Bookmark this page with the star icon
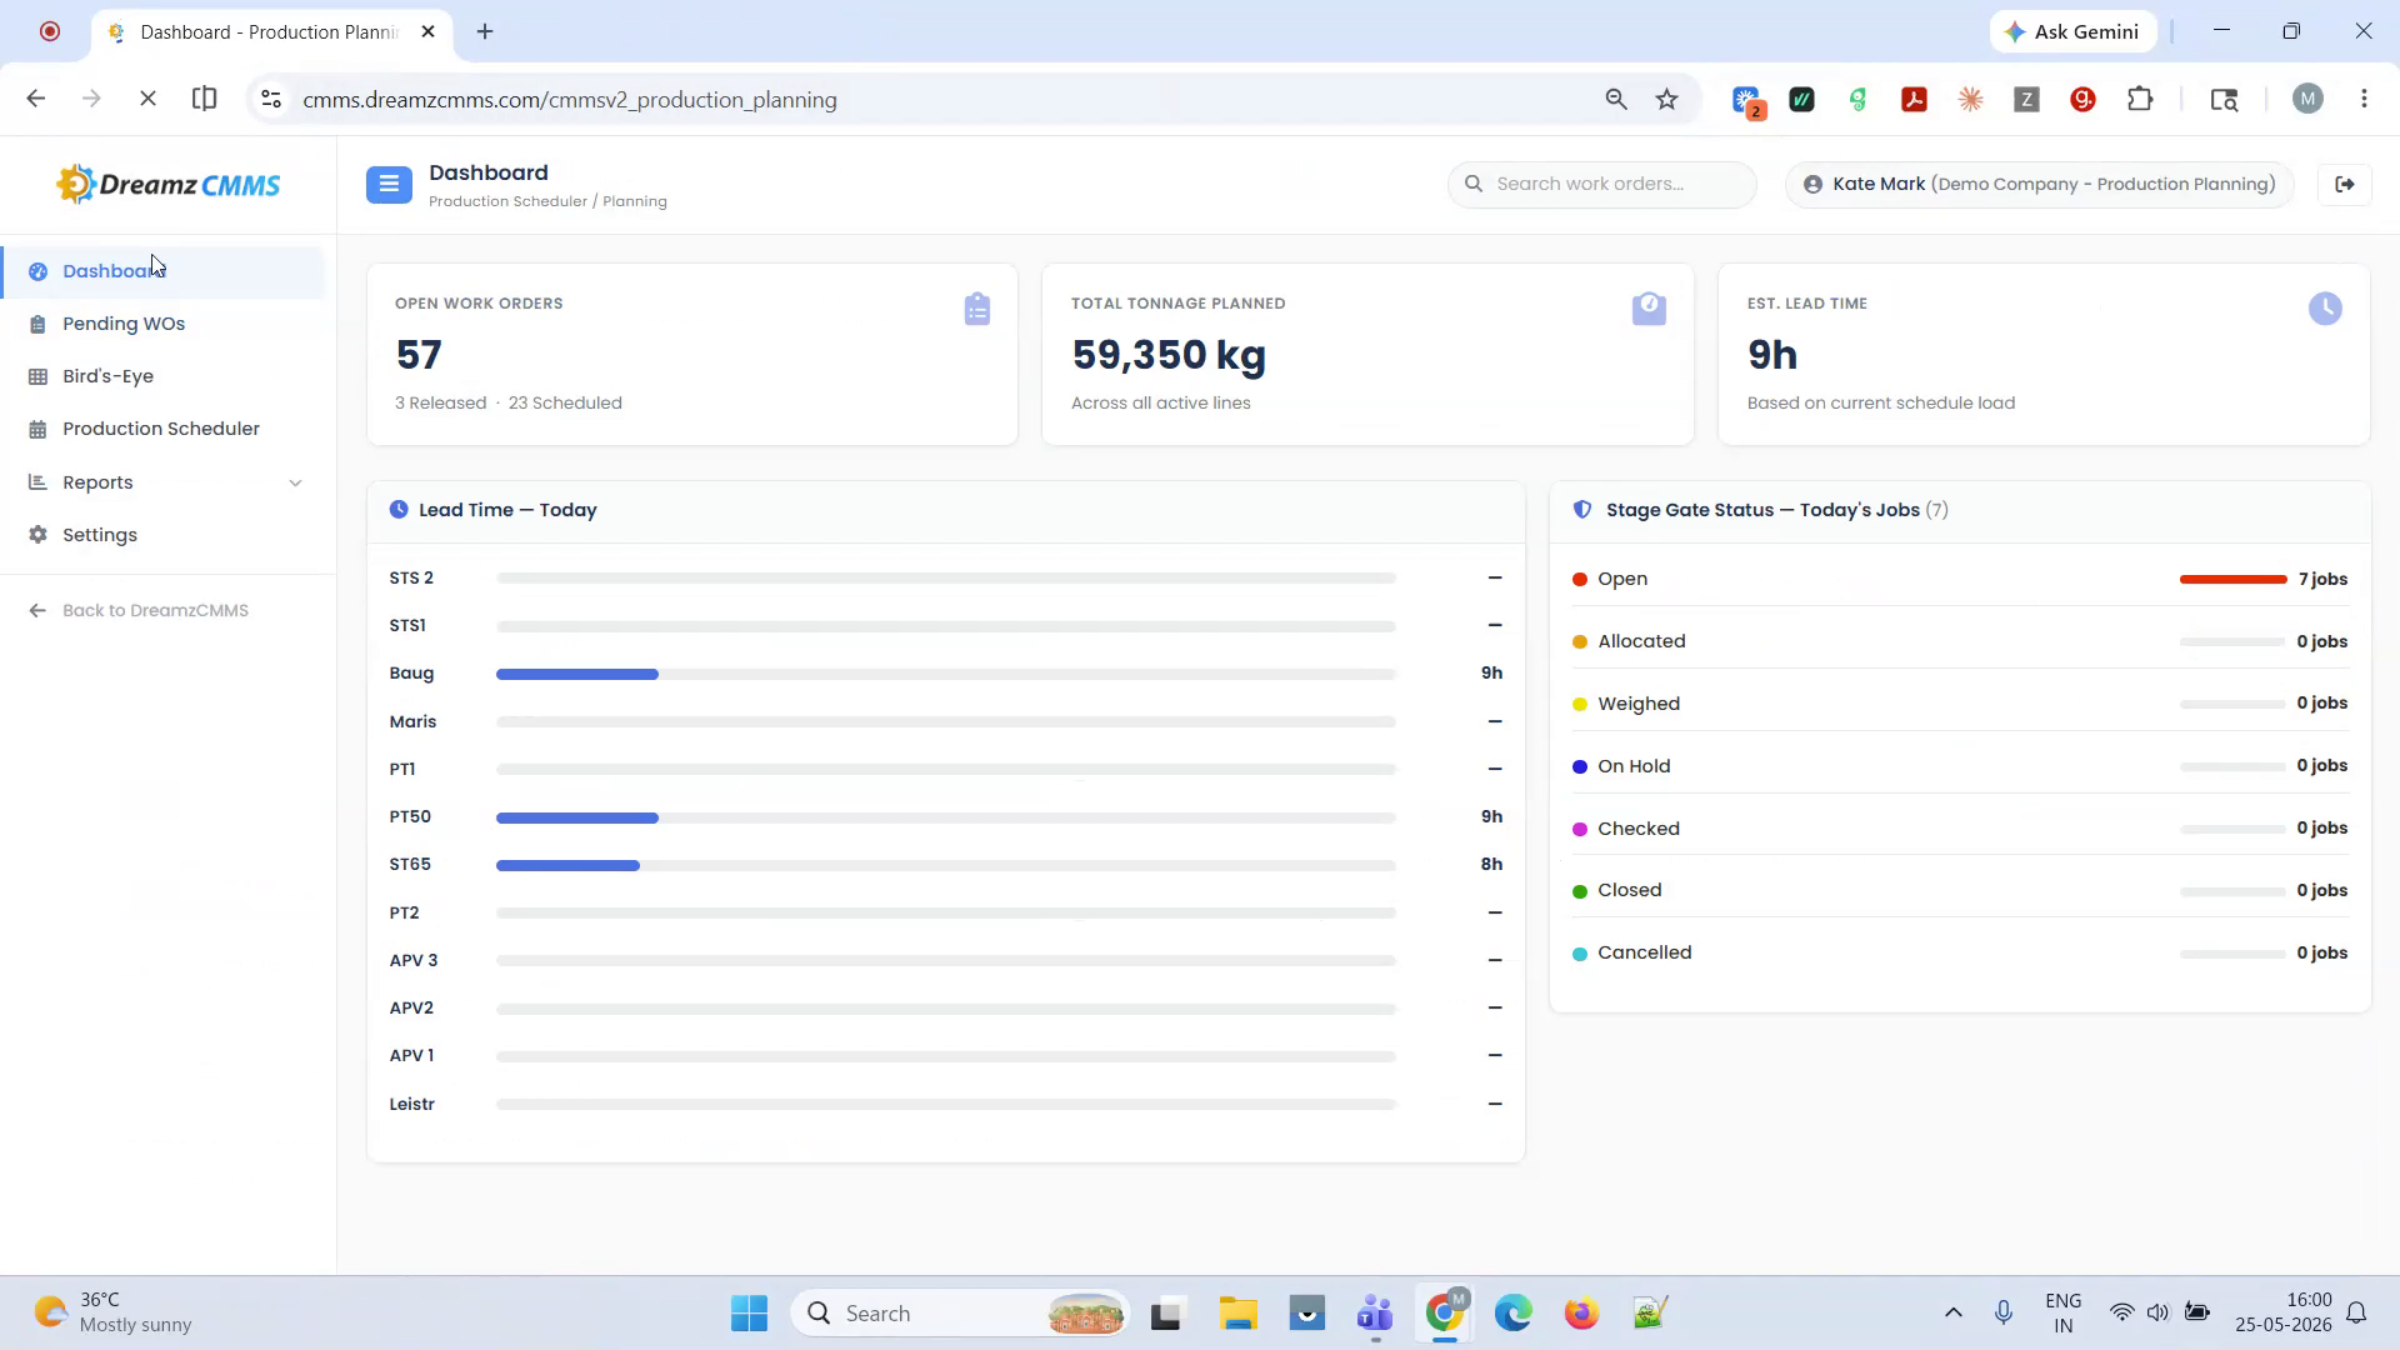This screenshot has height=1350, width=2400. pos(1666,99)
